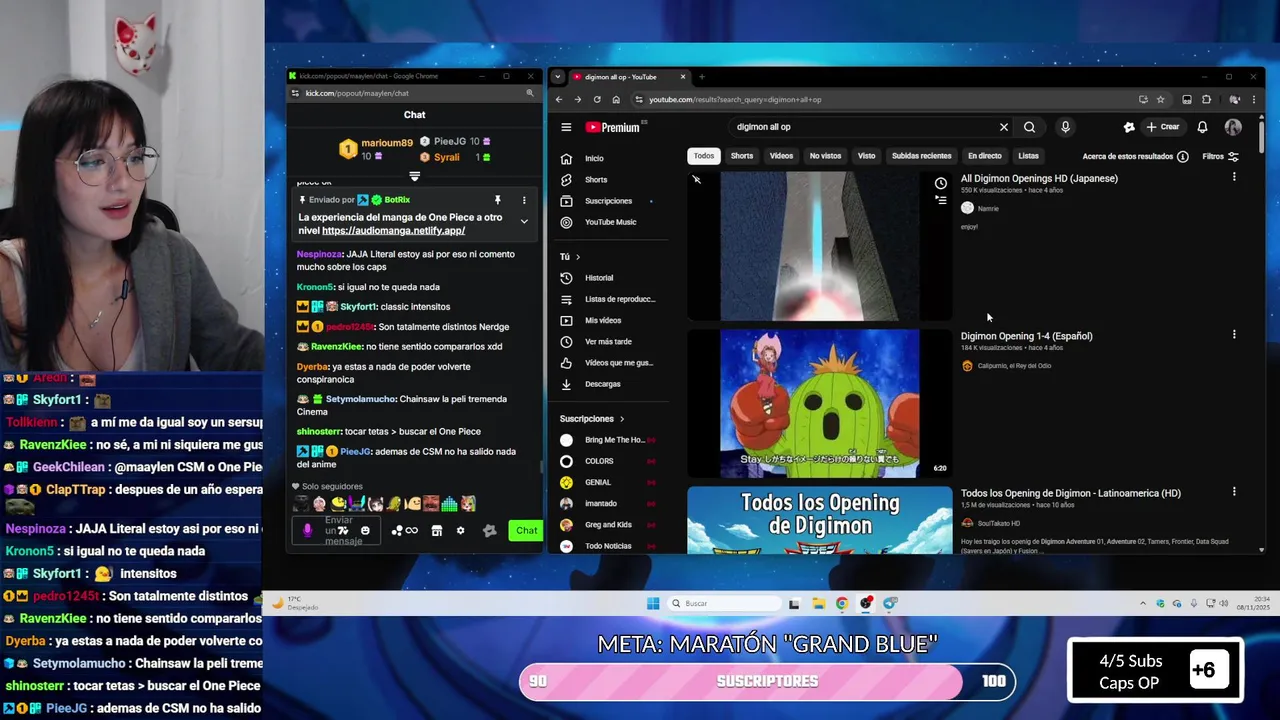Start voice search with the microphone icon
The width and height of the screenshot is (1280, 720).
(1065, 127)
